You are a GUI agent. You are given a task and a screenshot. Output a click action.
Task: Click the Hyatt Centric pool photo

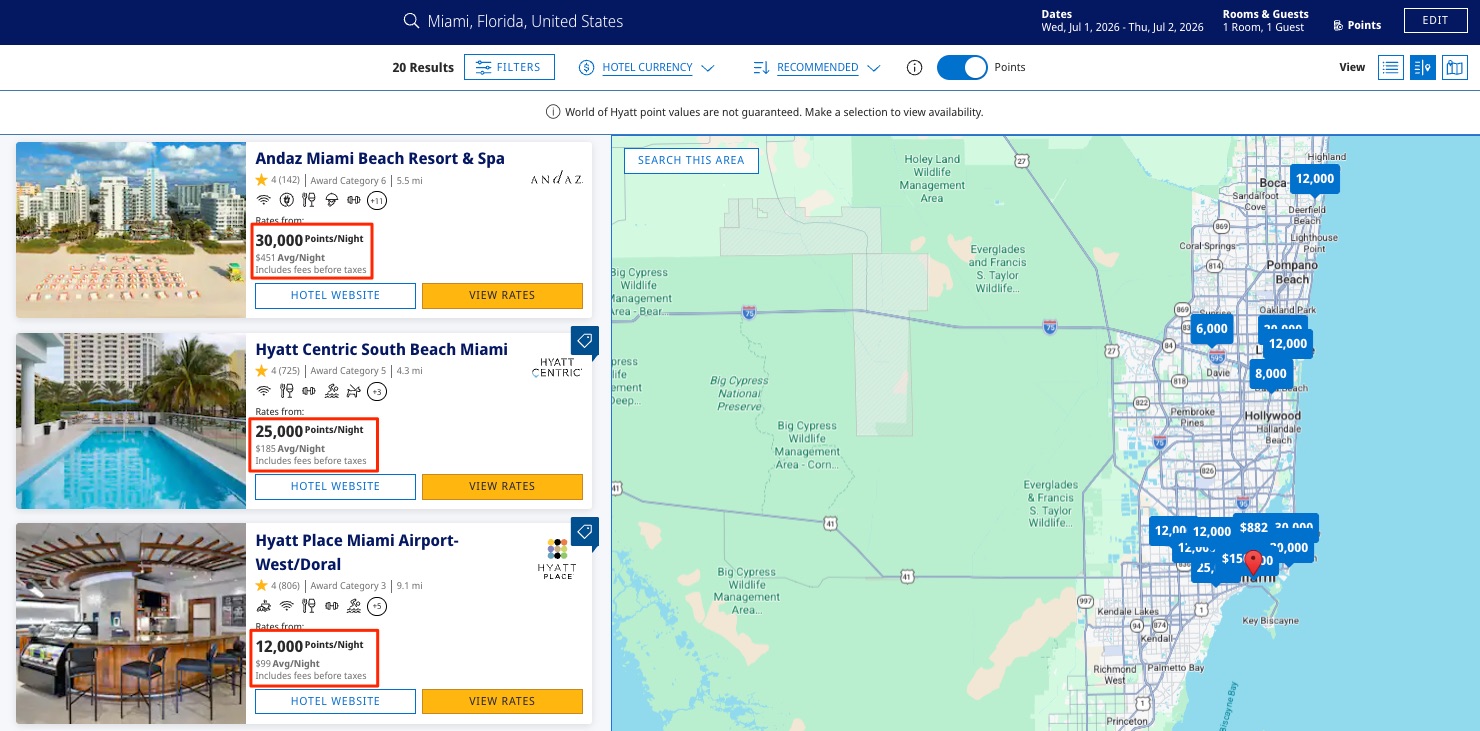click(x=130, y=421)
